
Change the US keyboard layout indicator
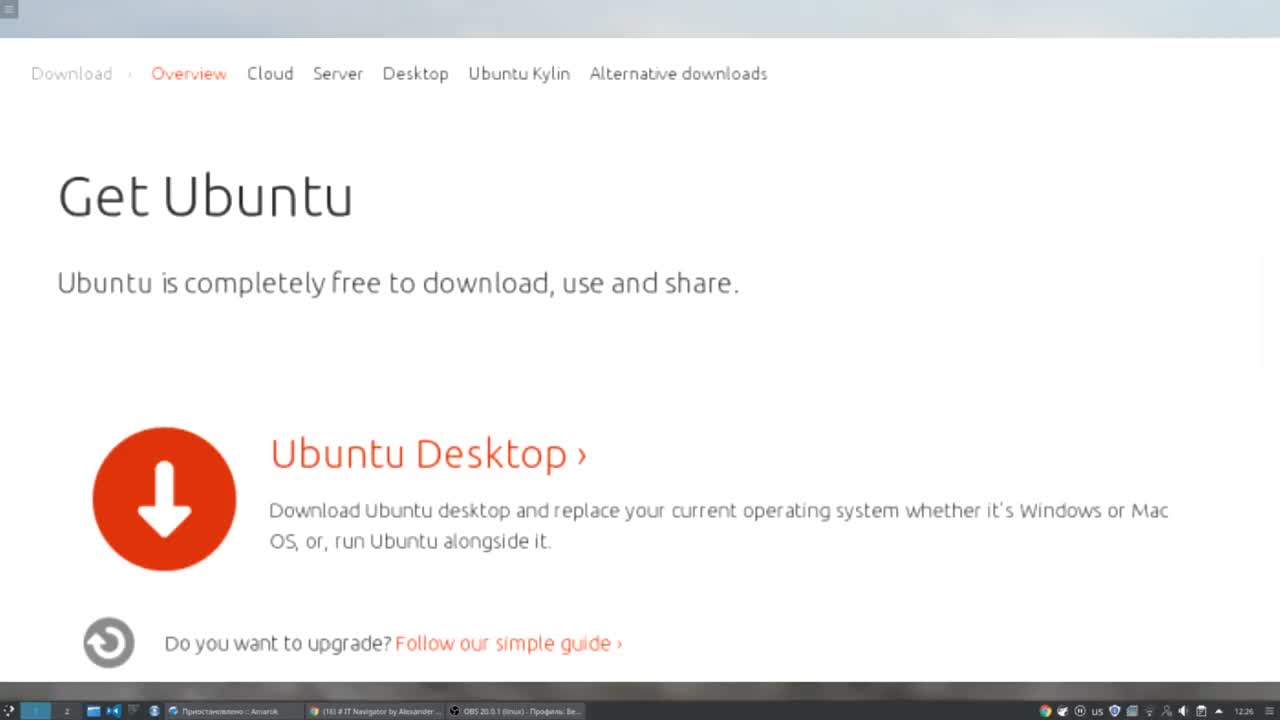(x=1097, y=712)
